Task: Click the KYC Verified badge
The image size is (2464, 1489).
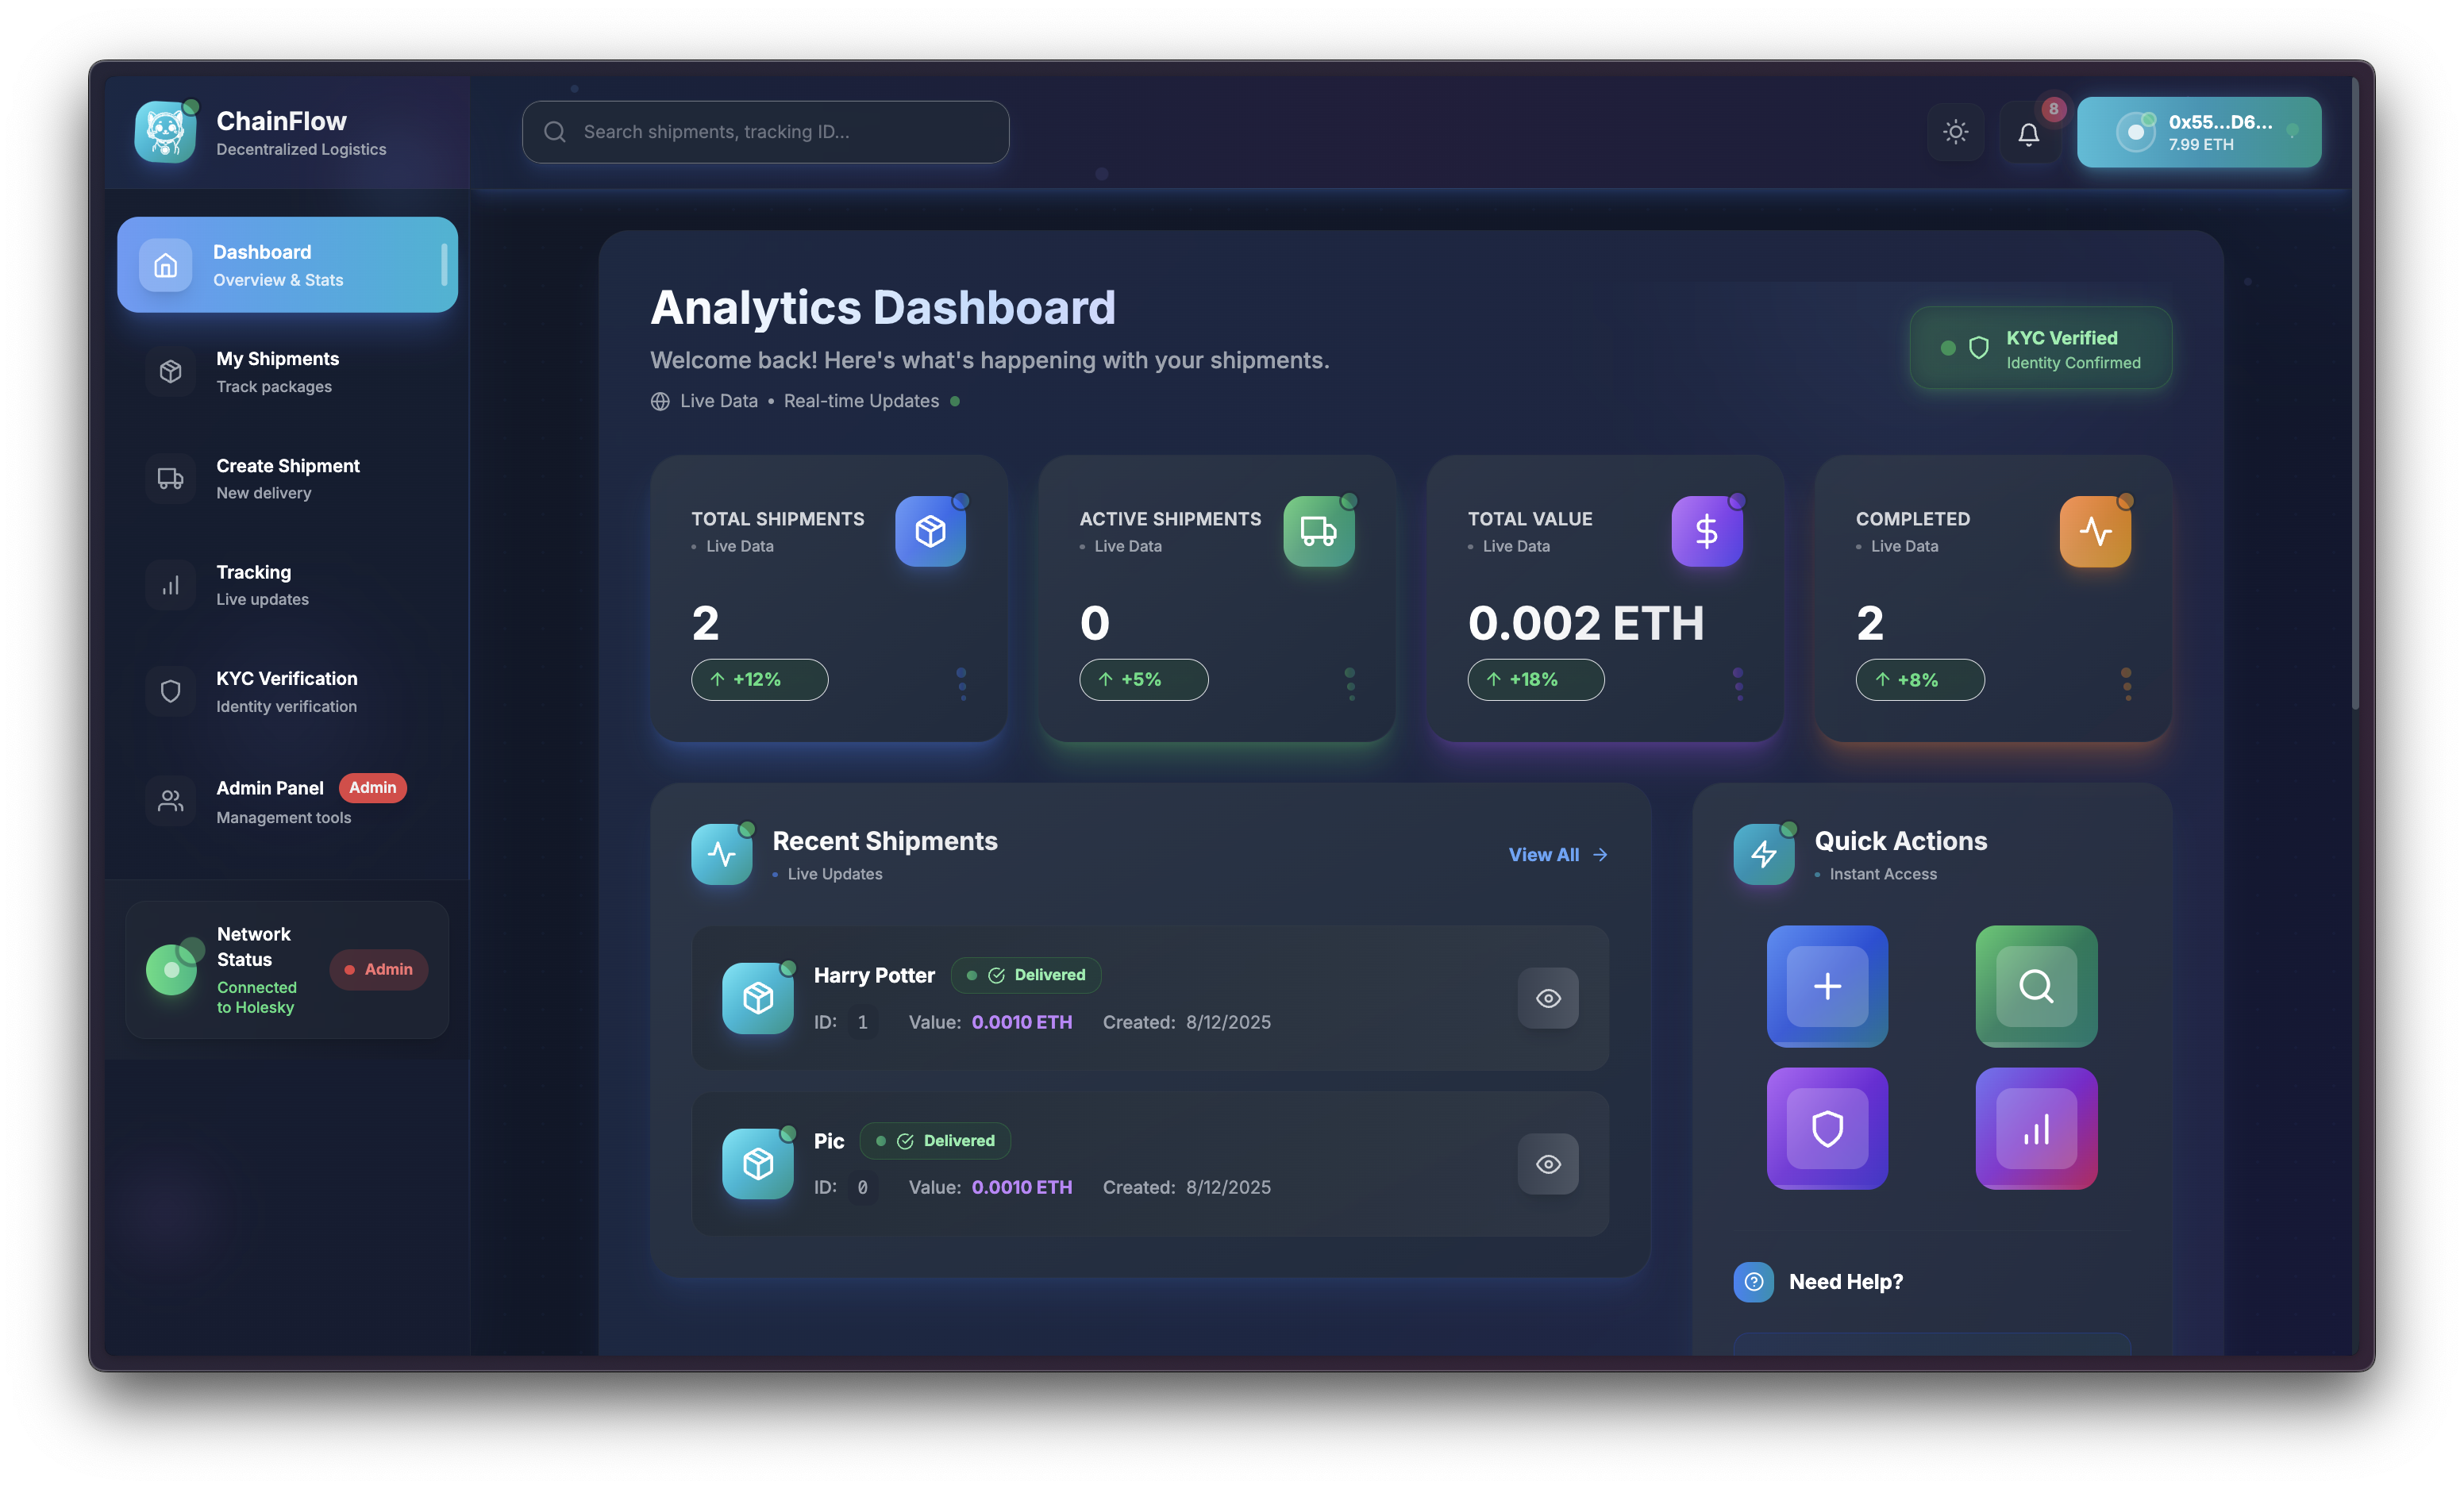Action: point(2040,348)
